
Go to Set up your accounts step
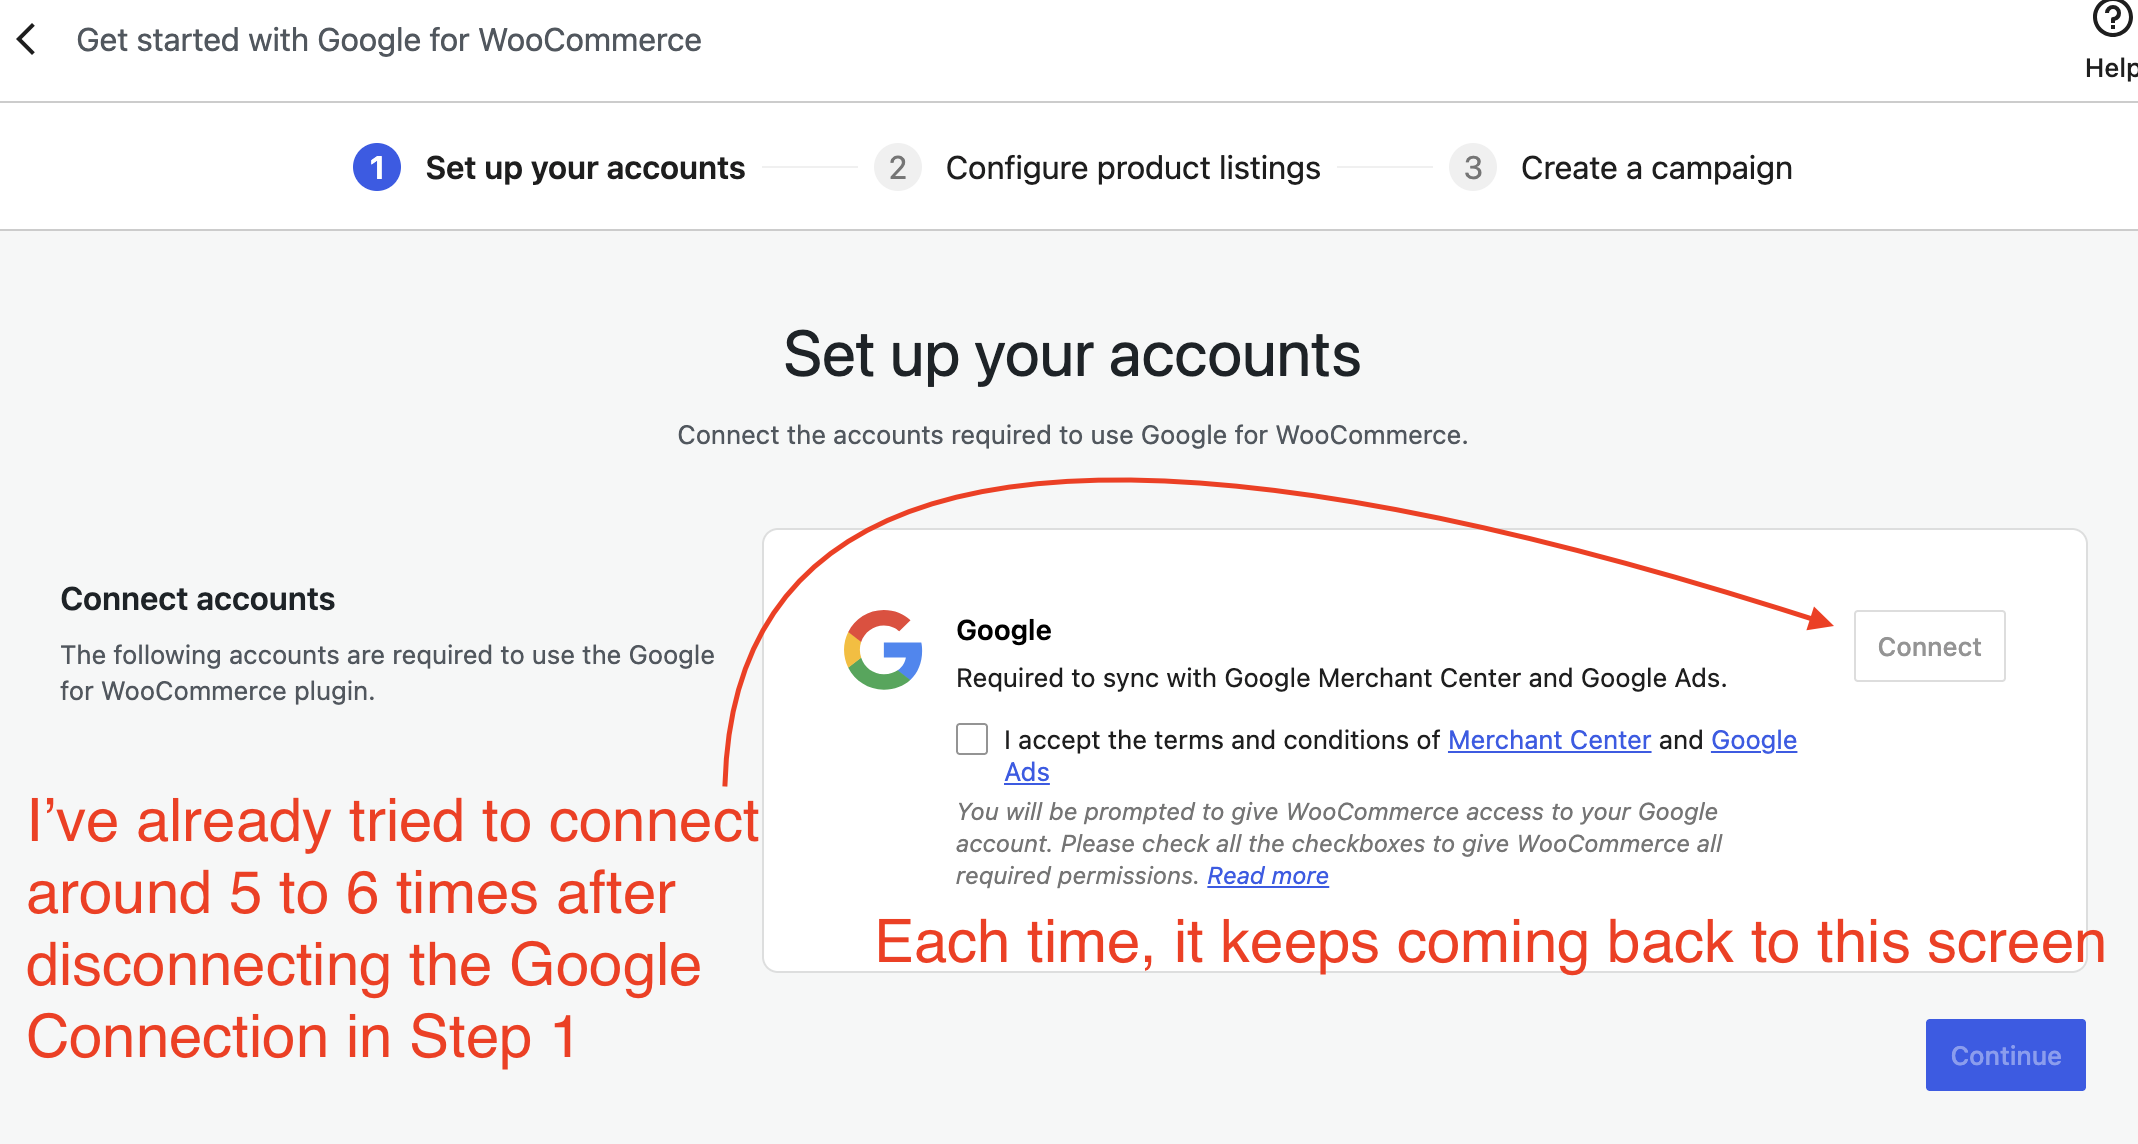coord(585,168)
